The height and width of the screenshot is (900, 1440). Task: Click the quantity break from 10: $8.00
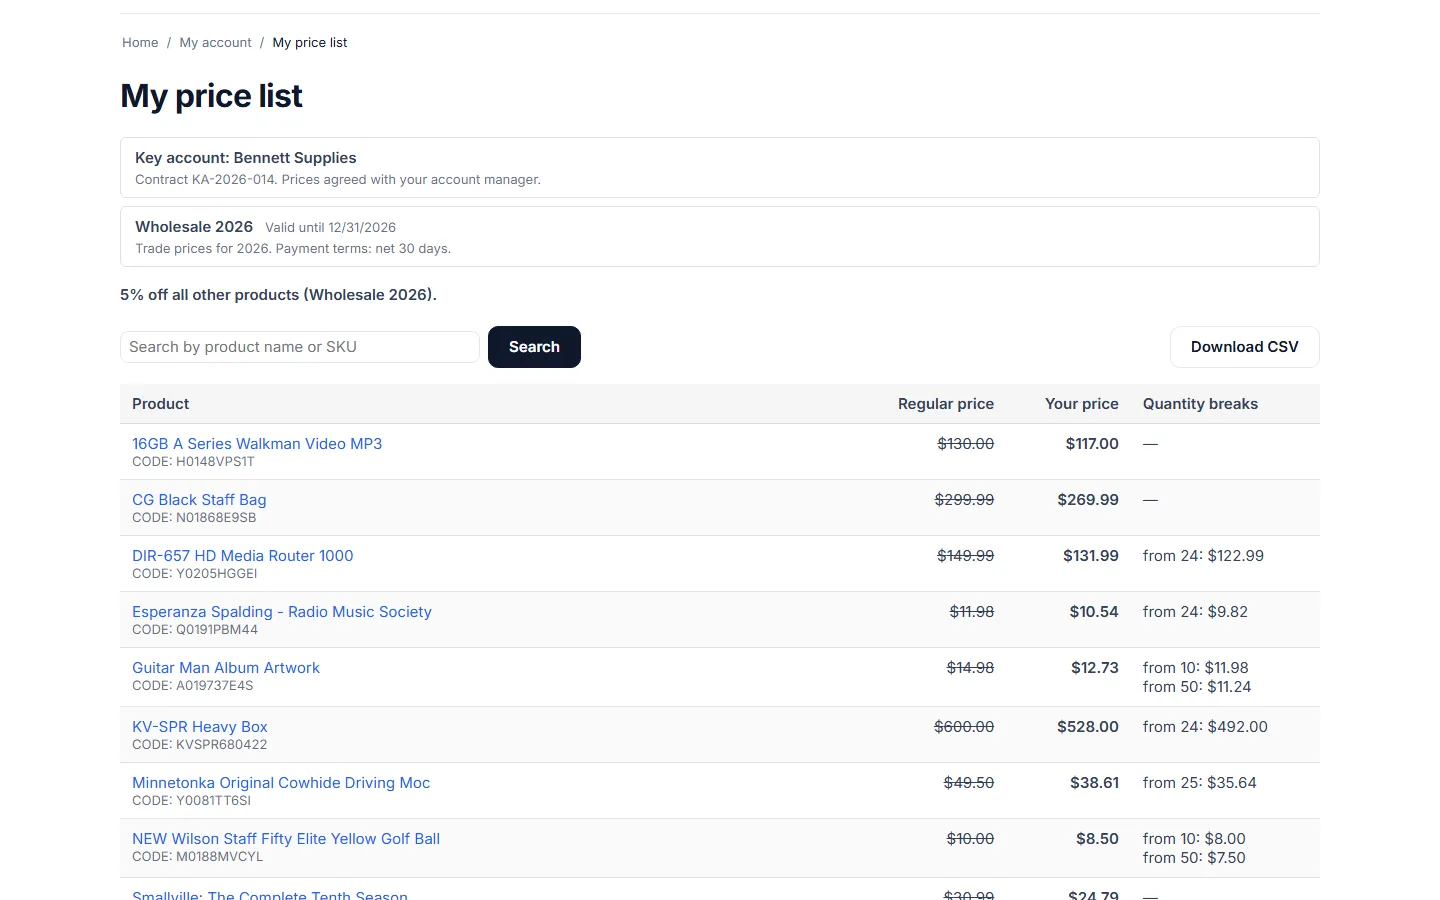tap(1194, 839)
